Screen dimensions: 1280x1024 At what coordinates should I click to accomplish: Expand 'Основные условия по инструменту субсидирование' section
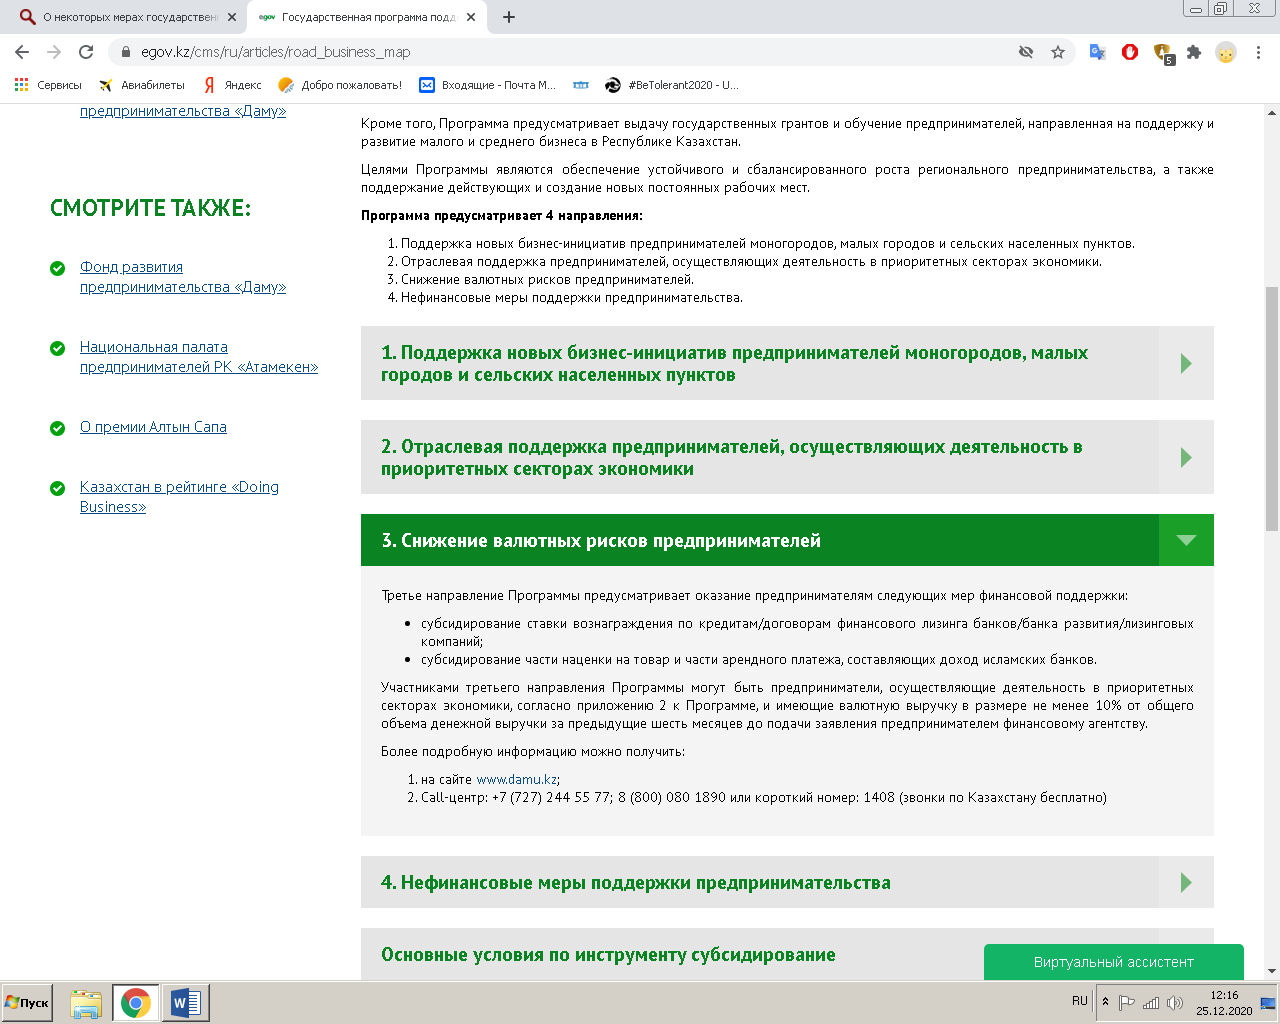pos(608,955)
